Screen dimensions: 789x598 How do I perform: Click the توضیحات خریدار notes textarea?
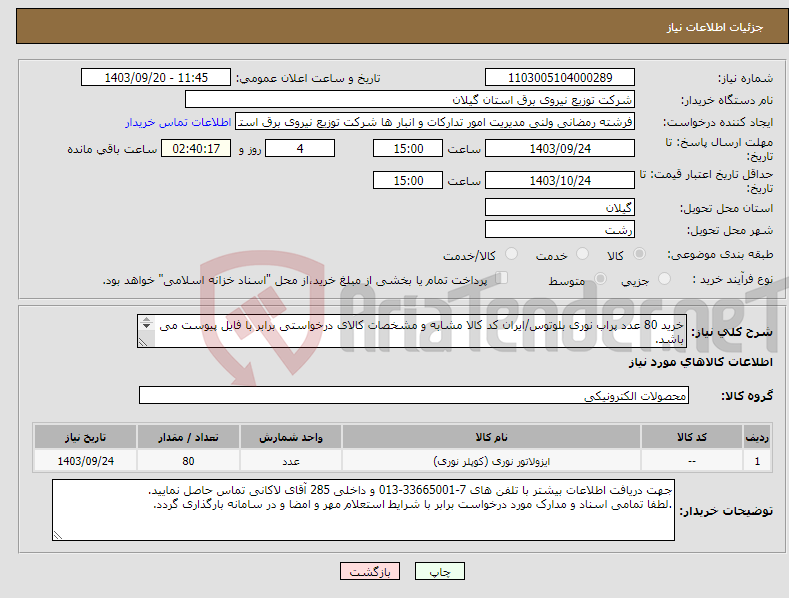pyautogui.click(x=363, y=510)
